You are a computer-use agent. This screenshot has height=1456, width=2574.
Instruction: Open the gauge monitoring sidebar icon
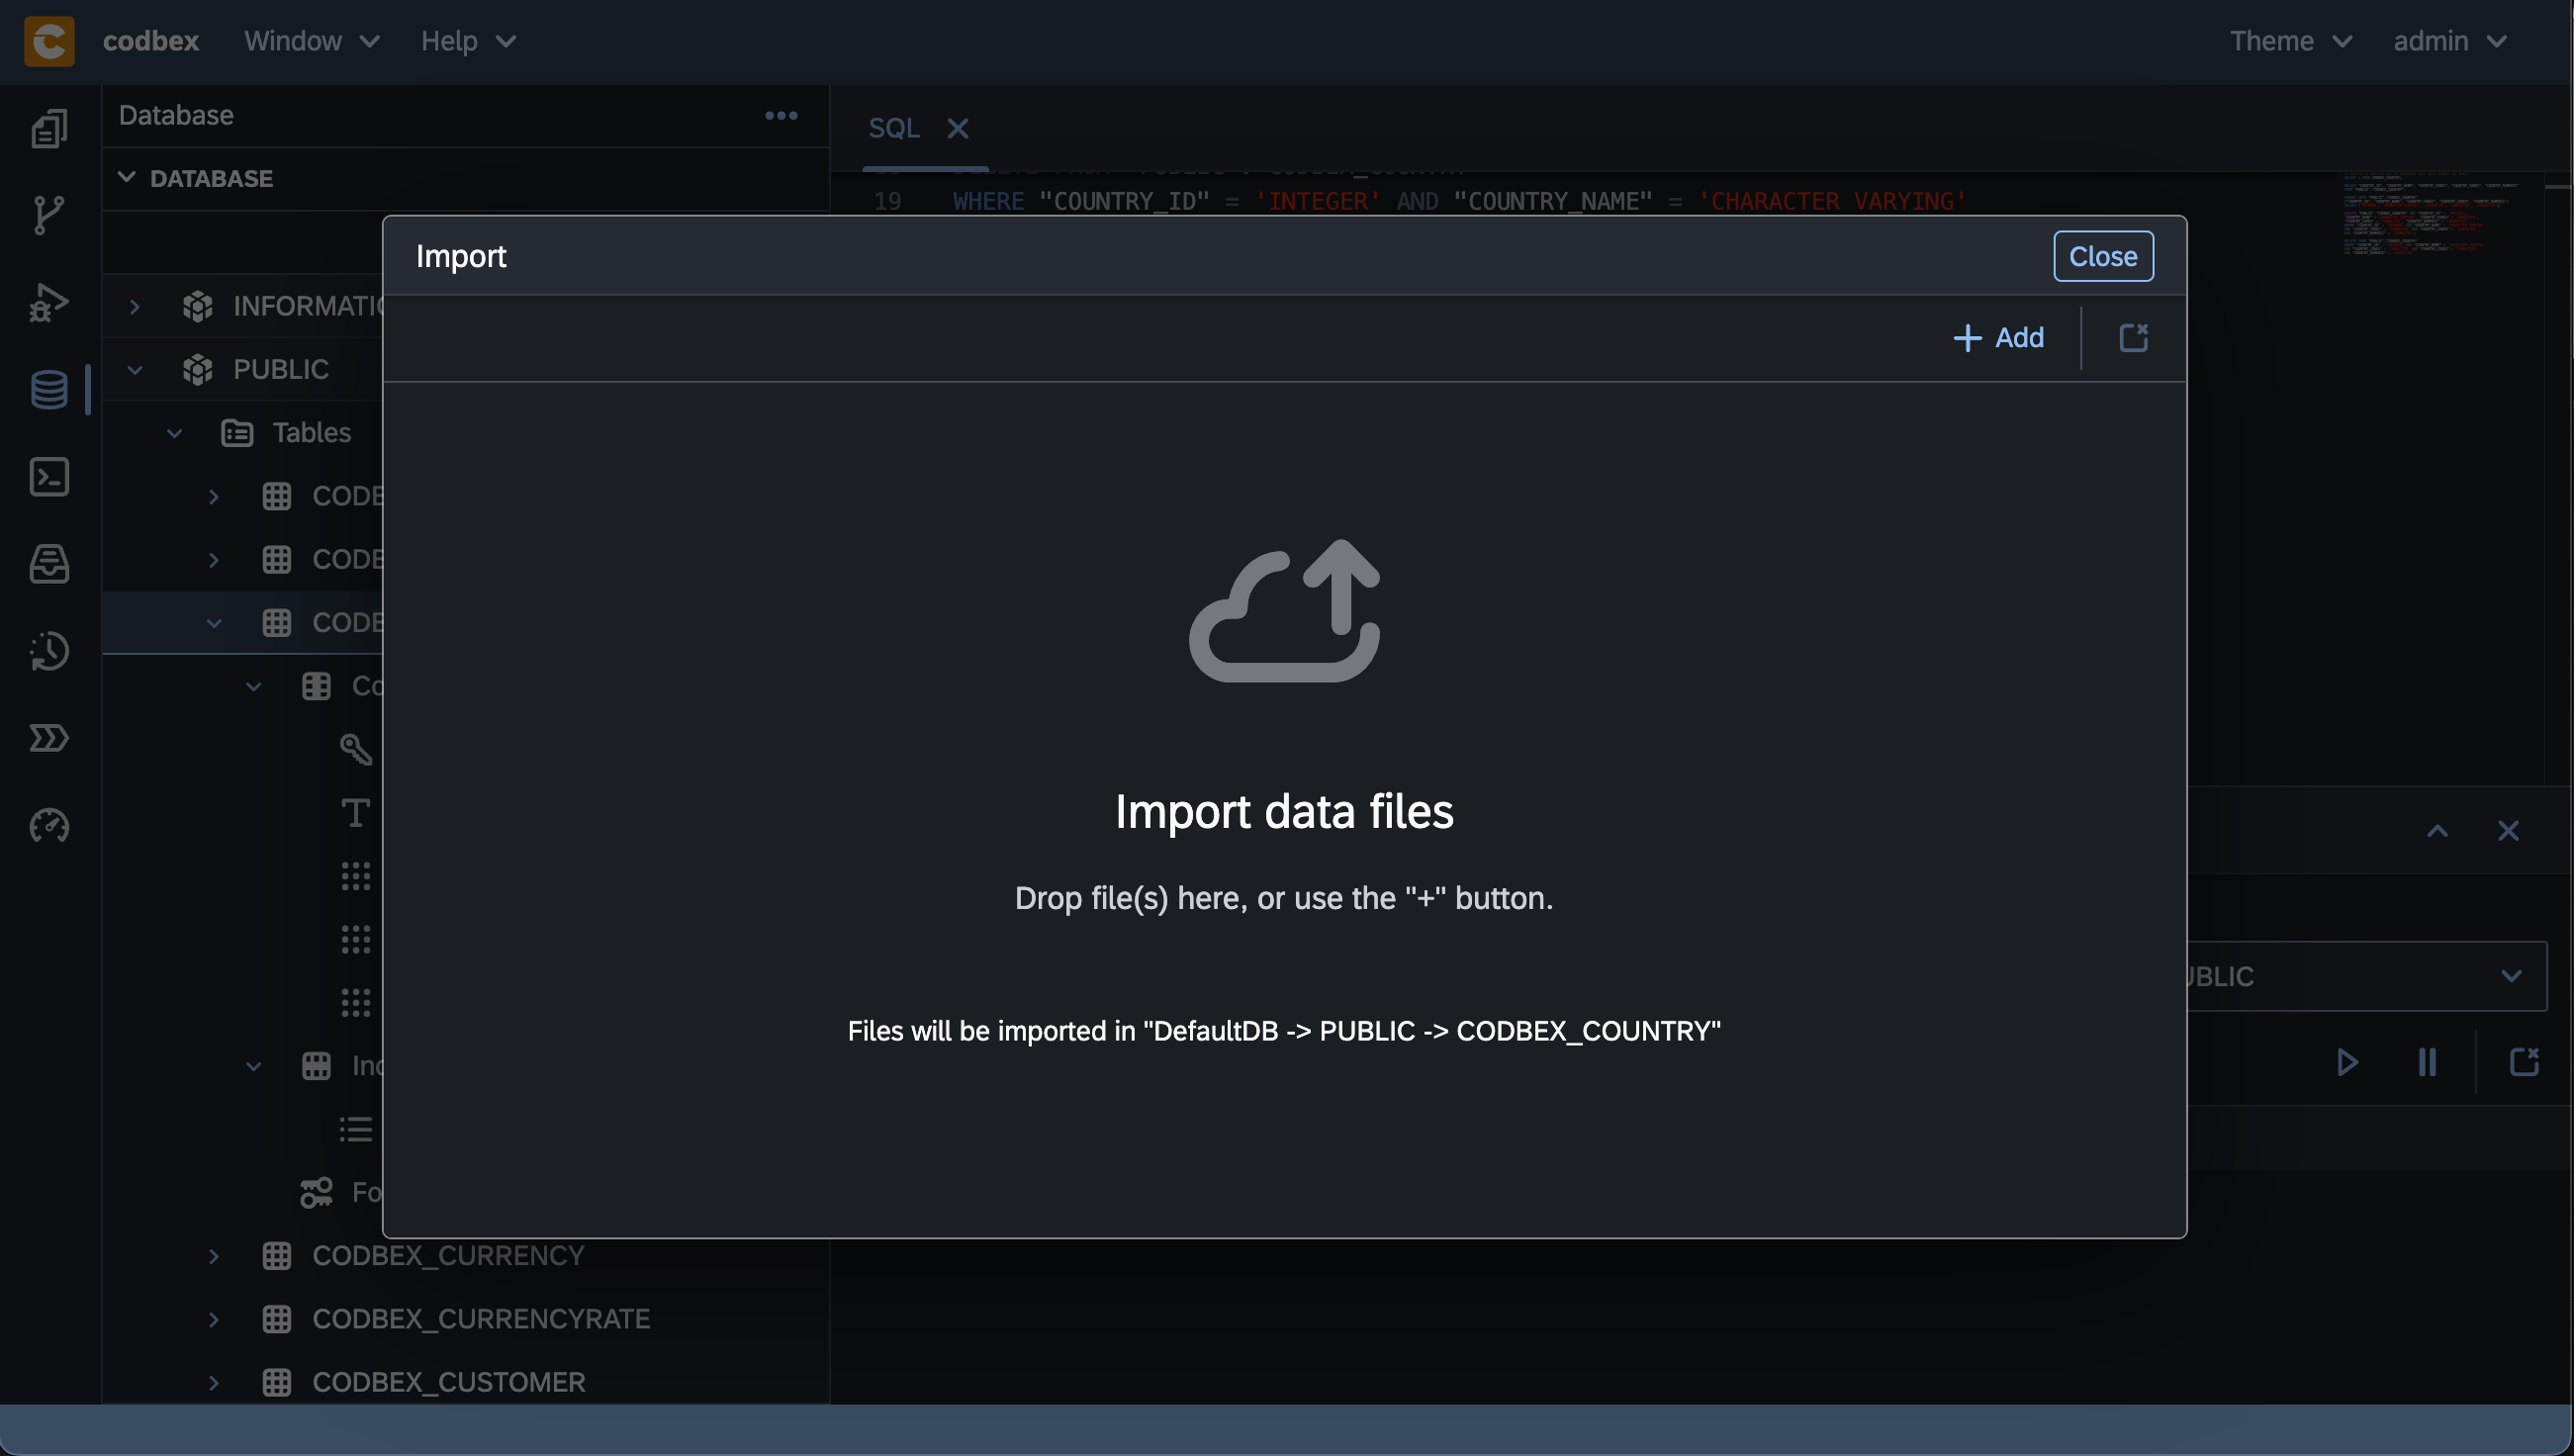49,826
